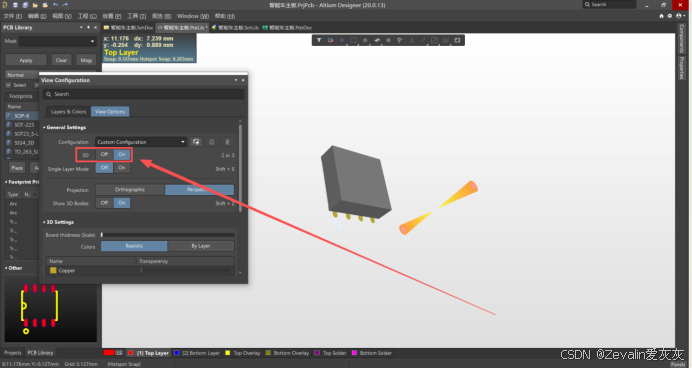Set Single Layer Mode to Off
Image resolution: width=692 pixels, height=369 pixels.
pyautogui.click(x=104, y=168)
